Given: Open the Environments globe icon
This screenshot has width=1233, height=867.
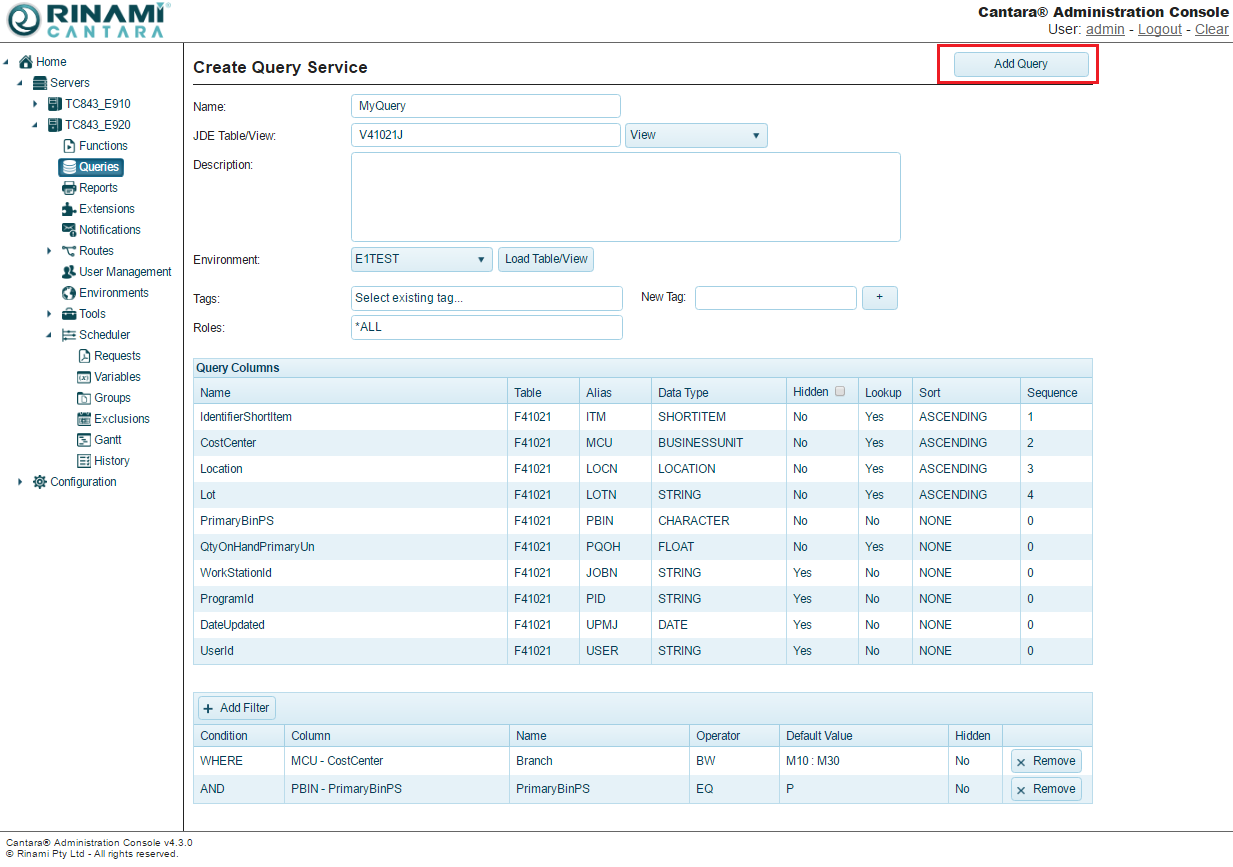Looking at the screenshot, I should (69, 293).
